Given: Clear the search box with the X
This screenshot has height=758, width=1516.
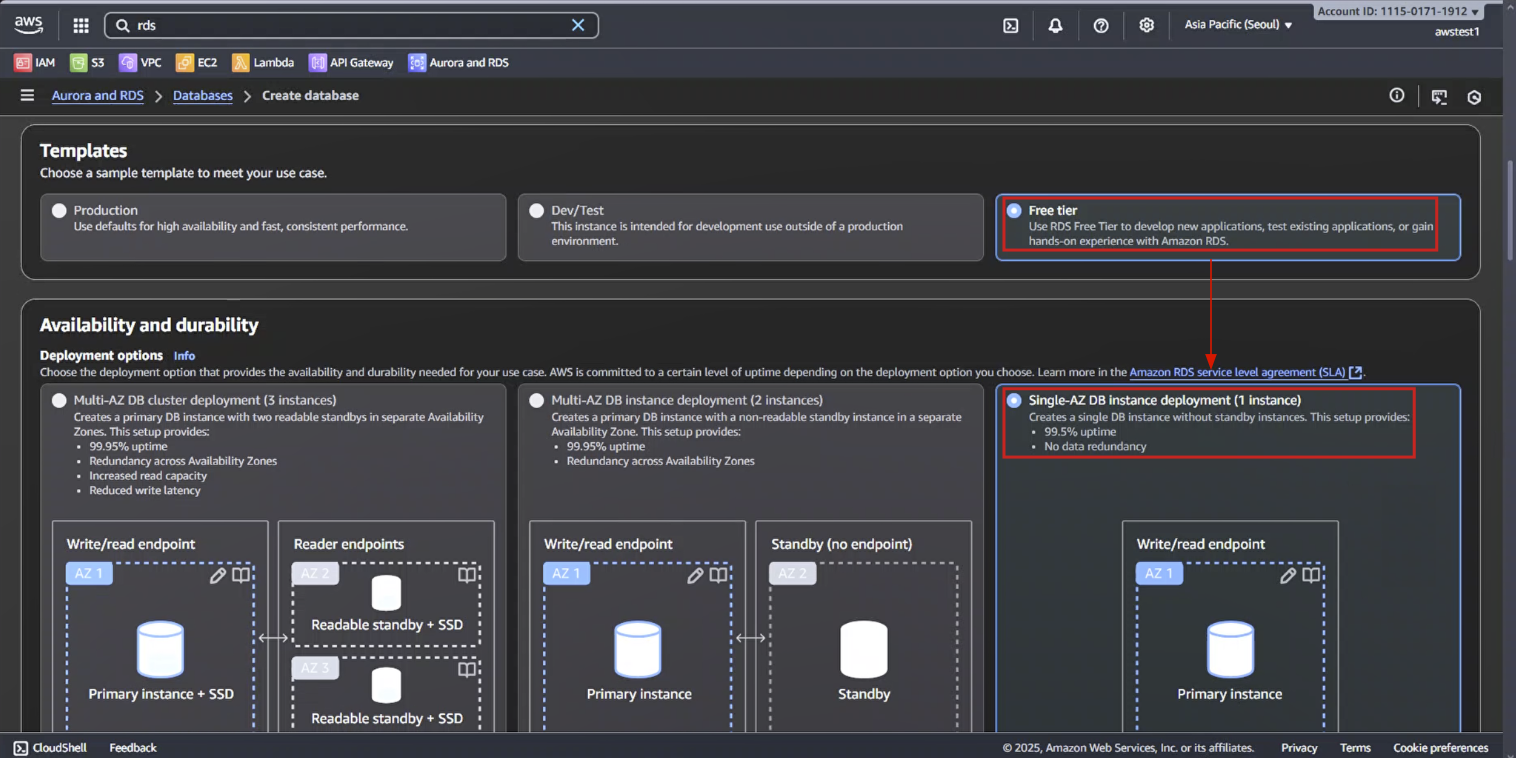Looking at the screenshot, I should click(578, 25).
